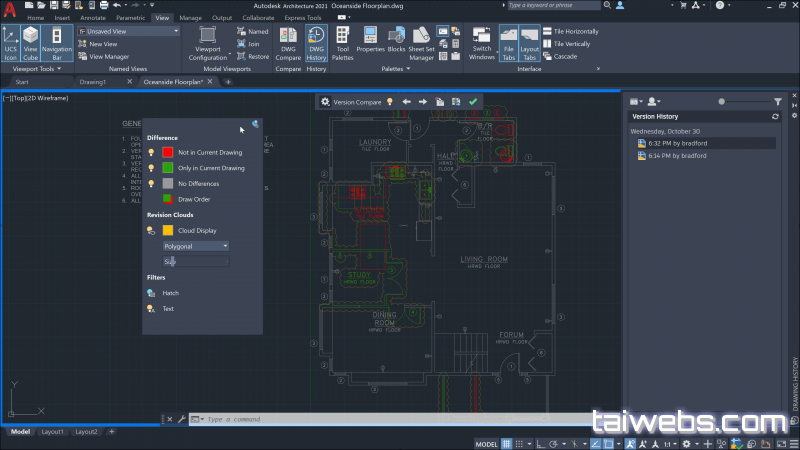Open the Unsaved View dropdown

click(x=129, y=31)
